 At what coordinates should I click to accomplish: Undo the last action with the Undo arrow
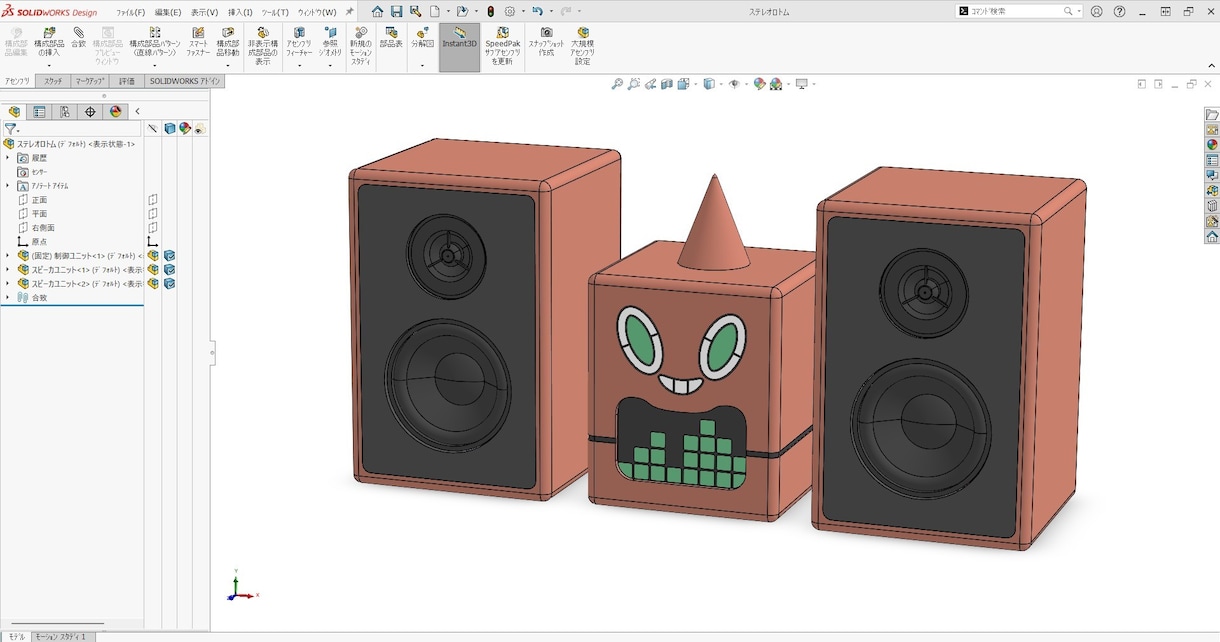click(x=537, y=11)
